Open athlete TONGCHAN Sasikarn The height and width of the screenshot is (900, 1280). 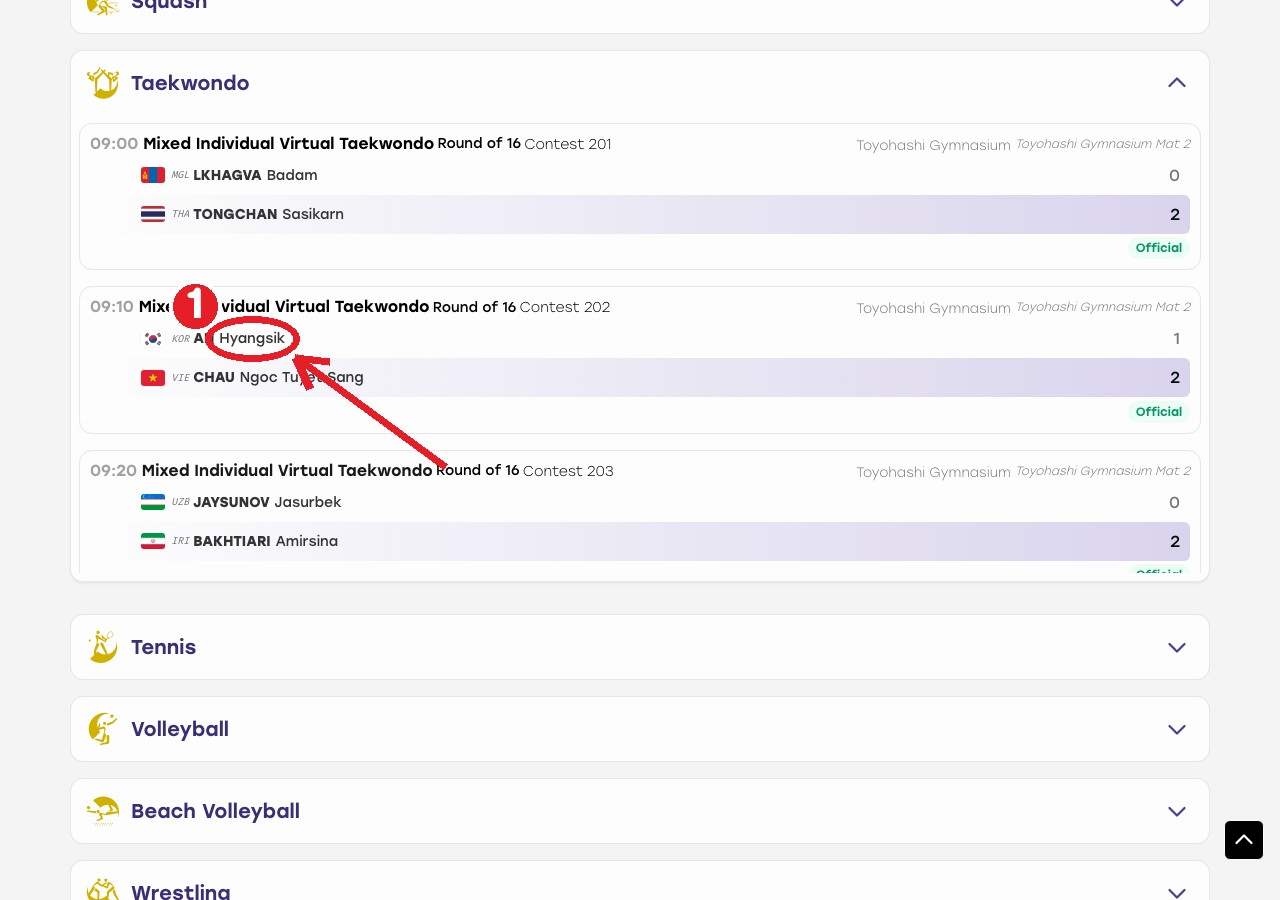(268, 214)
